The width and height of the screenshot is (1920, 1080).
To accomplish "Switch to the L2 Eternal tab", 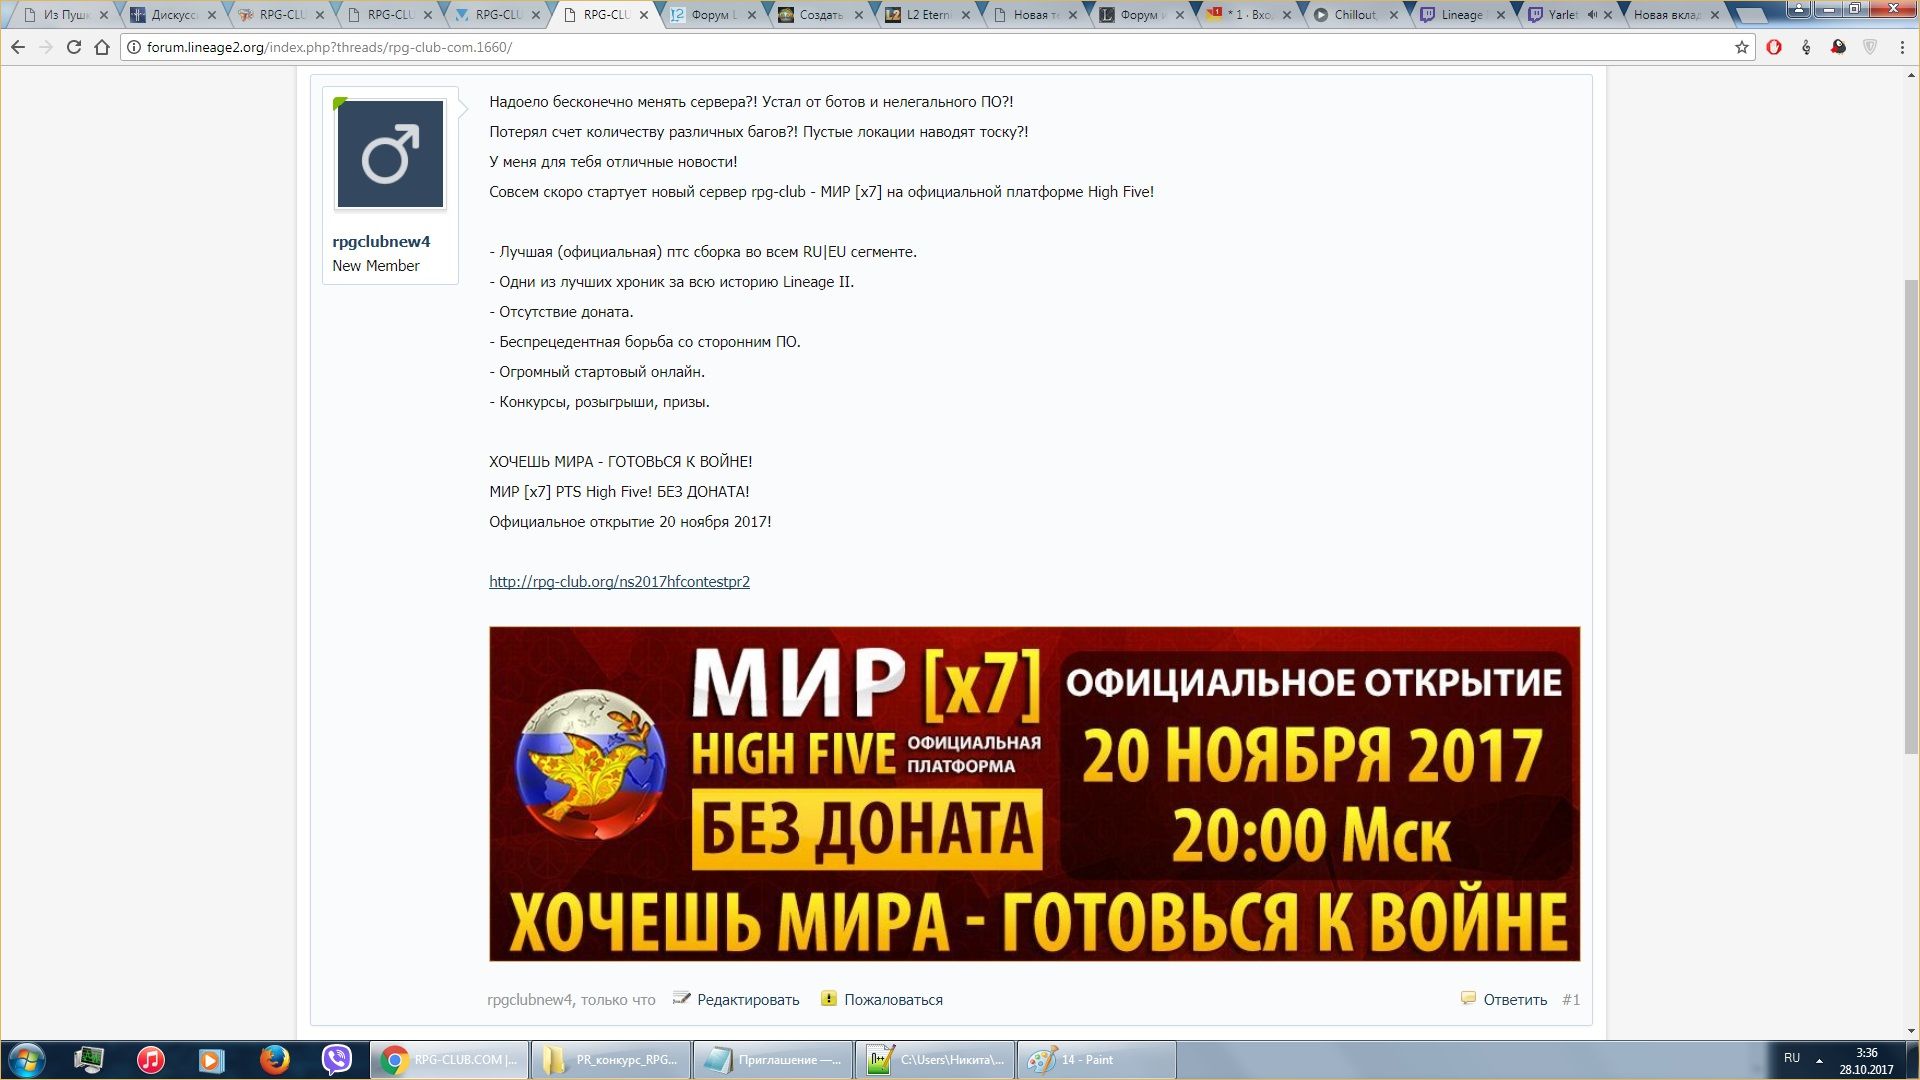I will point(927,15).
